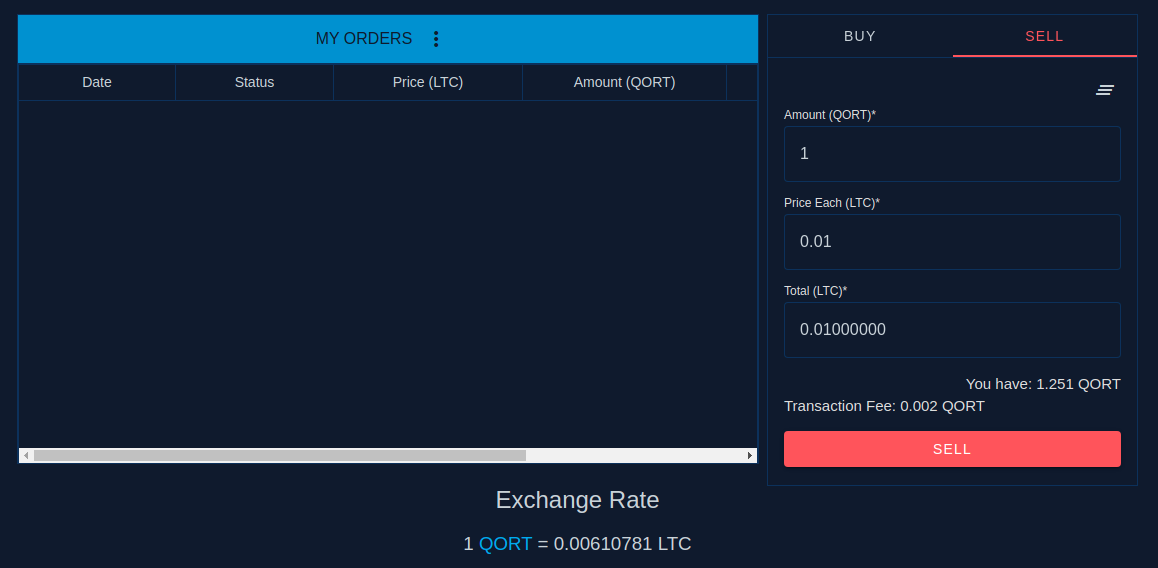The width and height of the screenshot is (1158, 568).
Task: Click the horizontal scrollbar thumb
Action: point(280,456)
